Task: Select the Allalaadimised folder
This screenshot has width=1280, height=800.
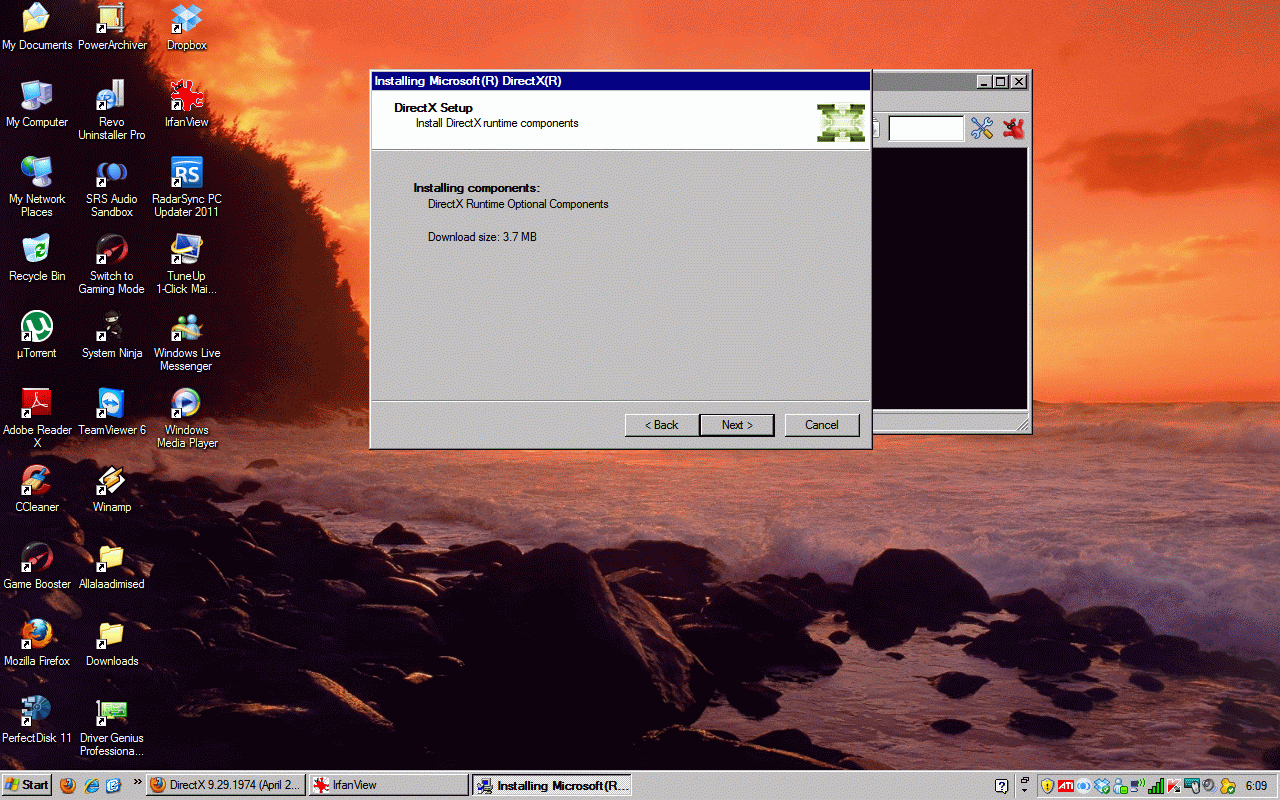Action: (x=112, y=566)
